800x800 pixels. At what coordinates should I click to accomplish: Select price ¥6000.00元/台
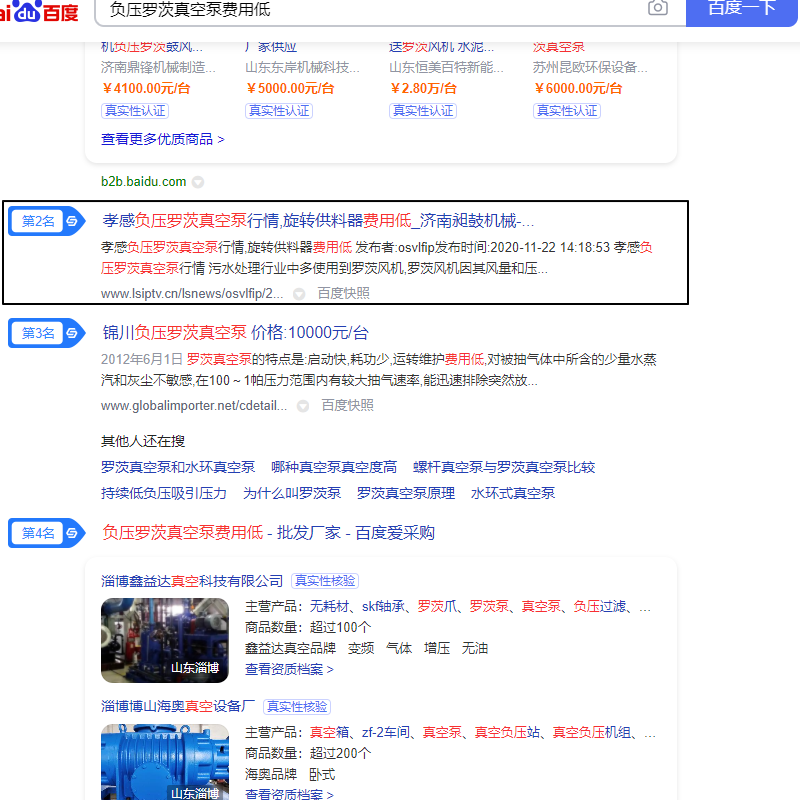578,89
